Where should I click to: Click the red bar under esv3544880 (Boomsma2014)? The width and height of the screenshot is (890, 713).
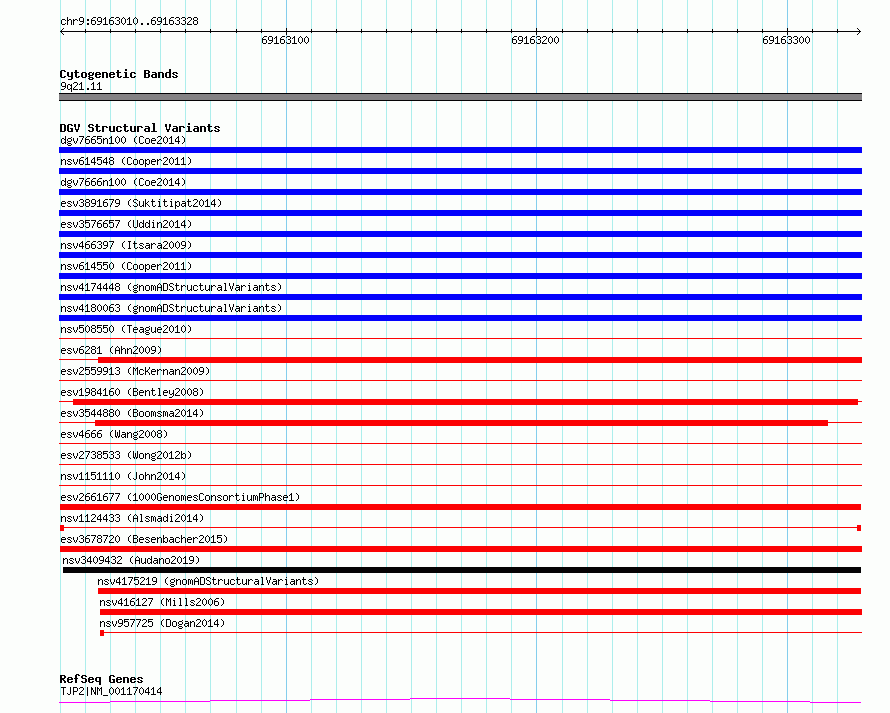(461, 423)
